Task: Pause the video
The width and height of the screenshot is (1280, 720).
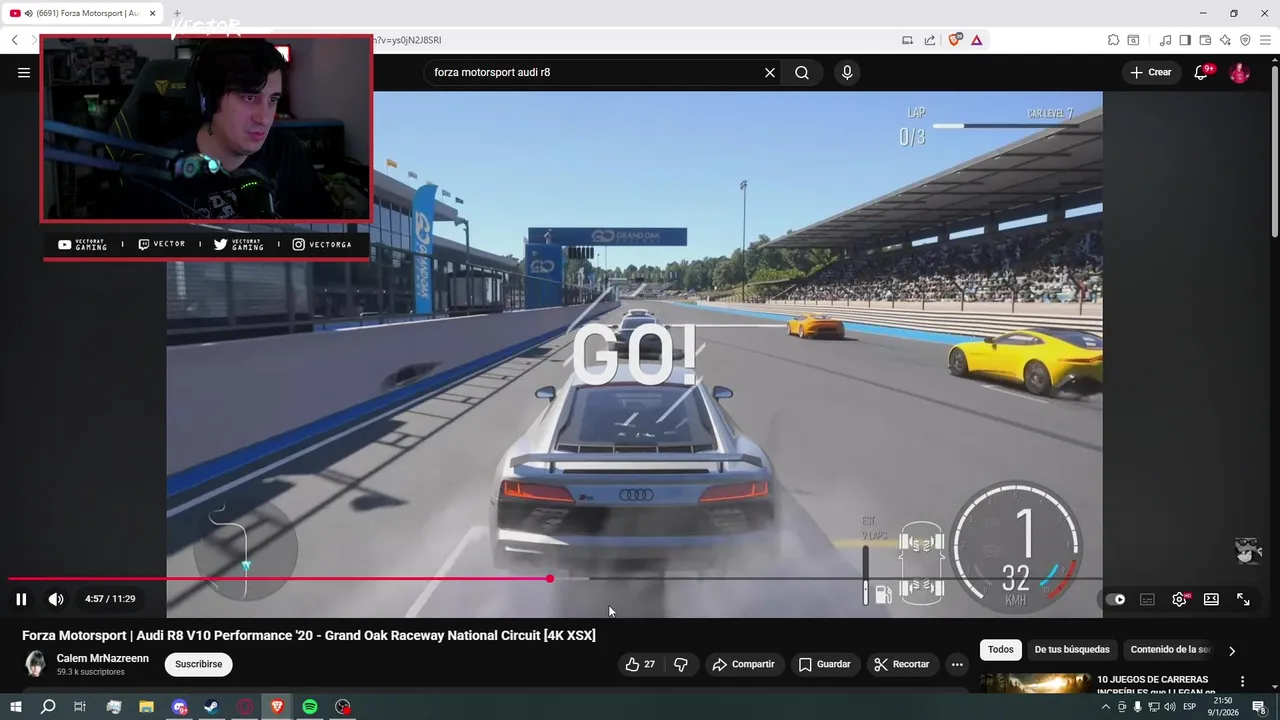Action: click(21, 599)
